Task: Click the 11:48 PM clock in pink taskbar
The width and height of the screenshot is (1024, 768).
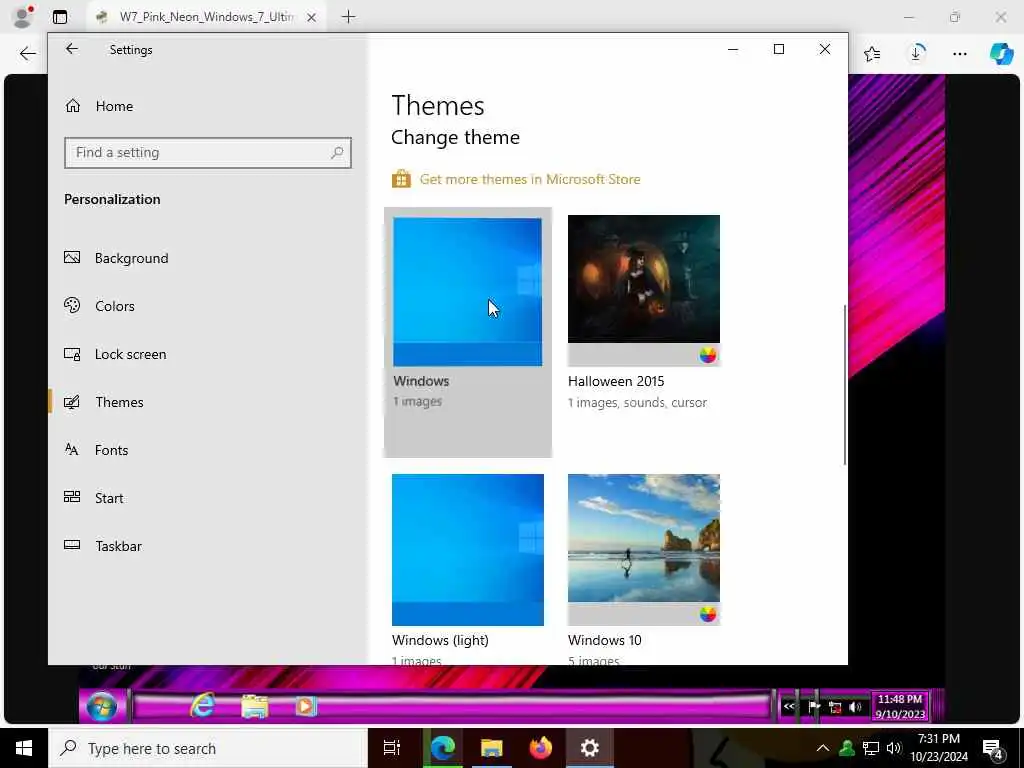Action: coord(900,707)
